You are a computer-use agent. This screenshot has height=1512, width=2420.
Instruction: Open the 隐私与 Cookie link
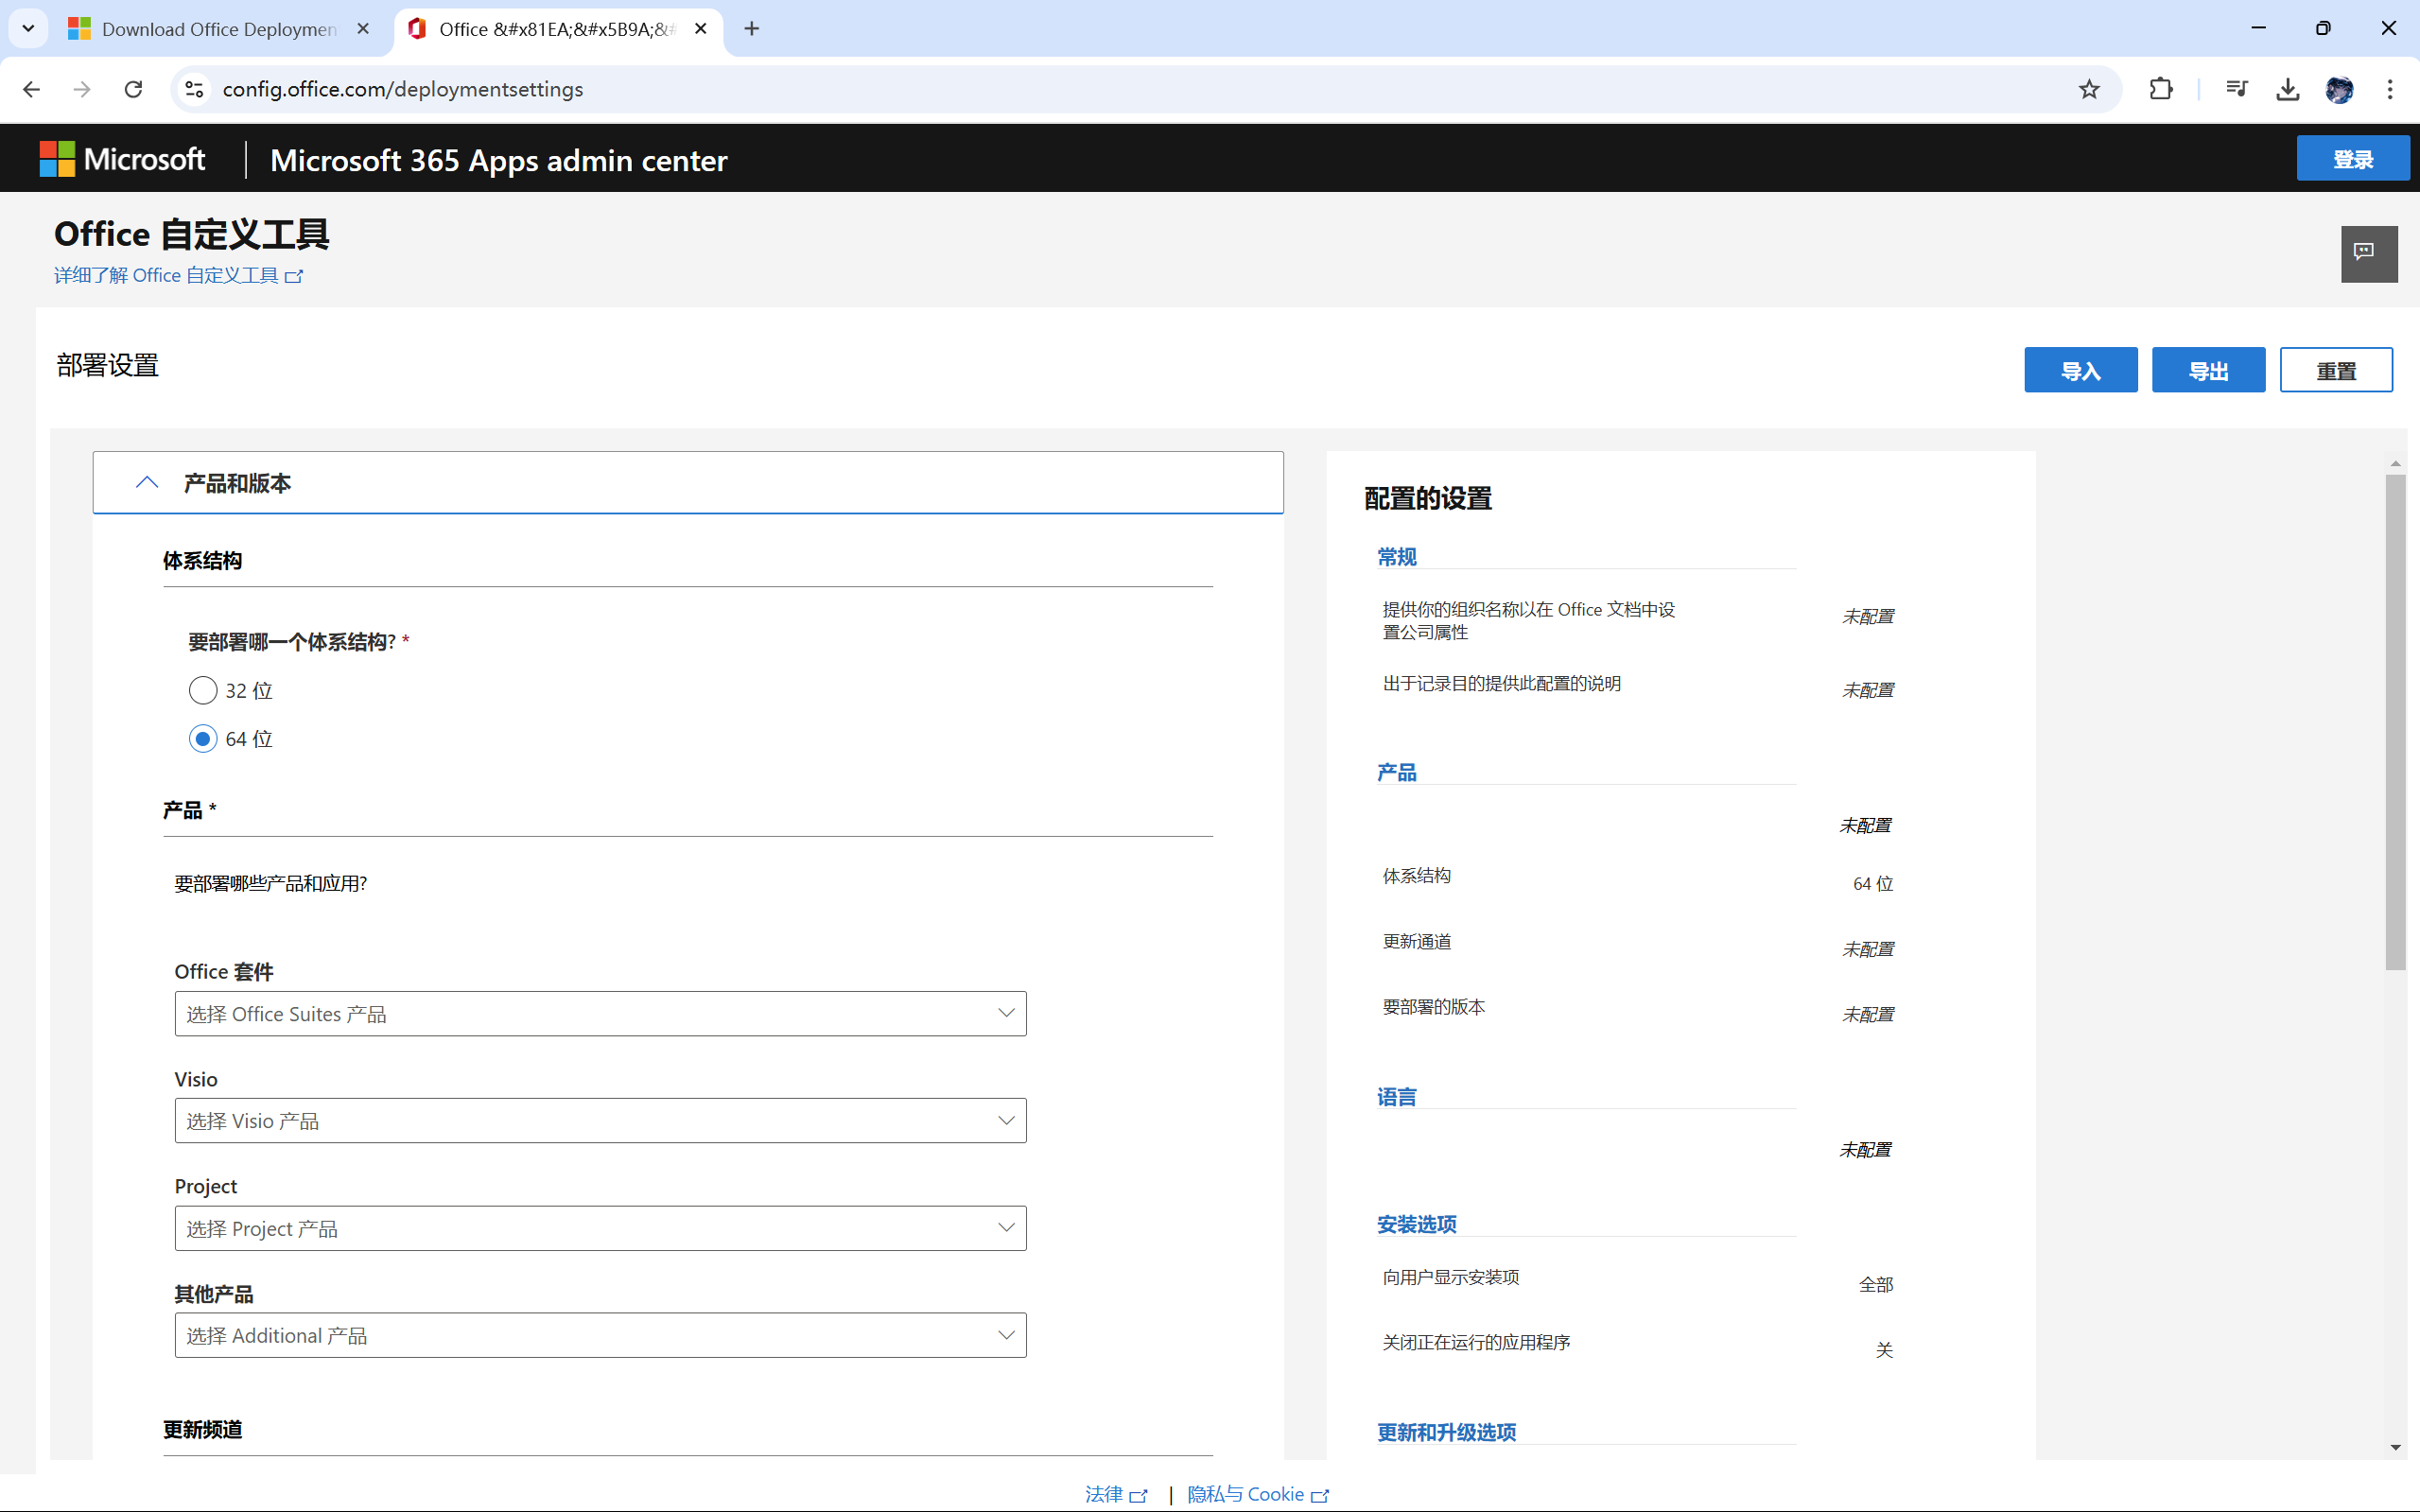[1257, 1494]
